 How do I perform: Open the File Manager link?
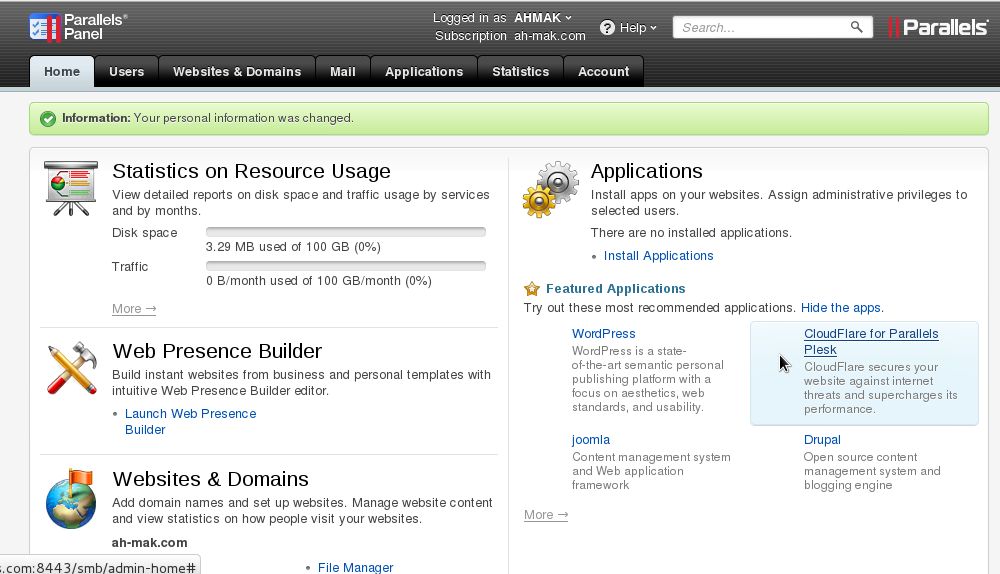pyautogui.click(x=355, y=567)
